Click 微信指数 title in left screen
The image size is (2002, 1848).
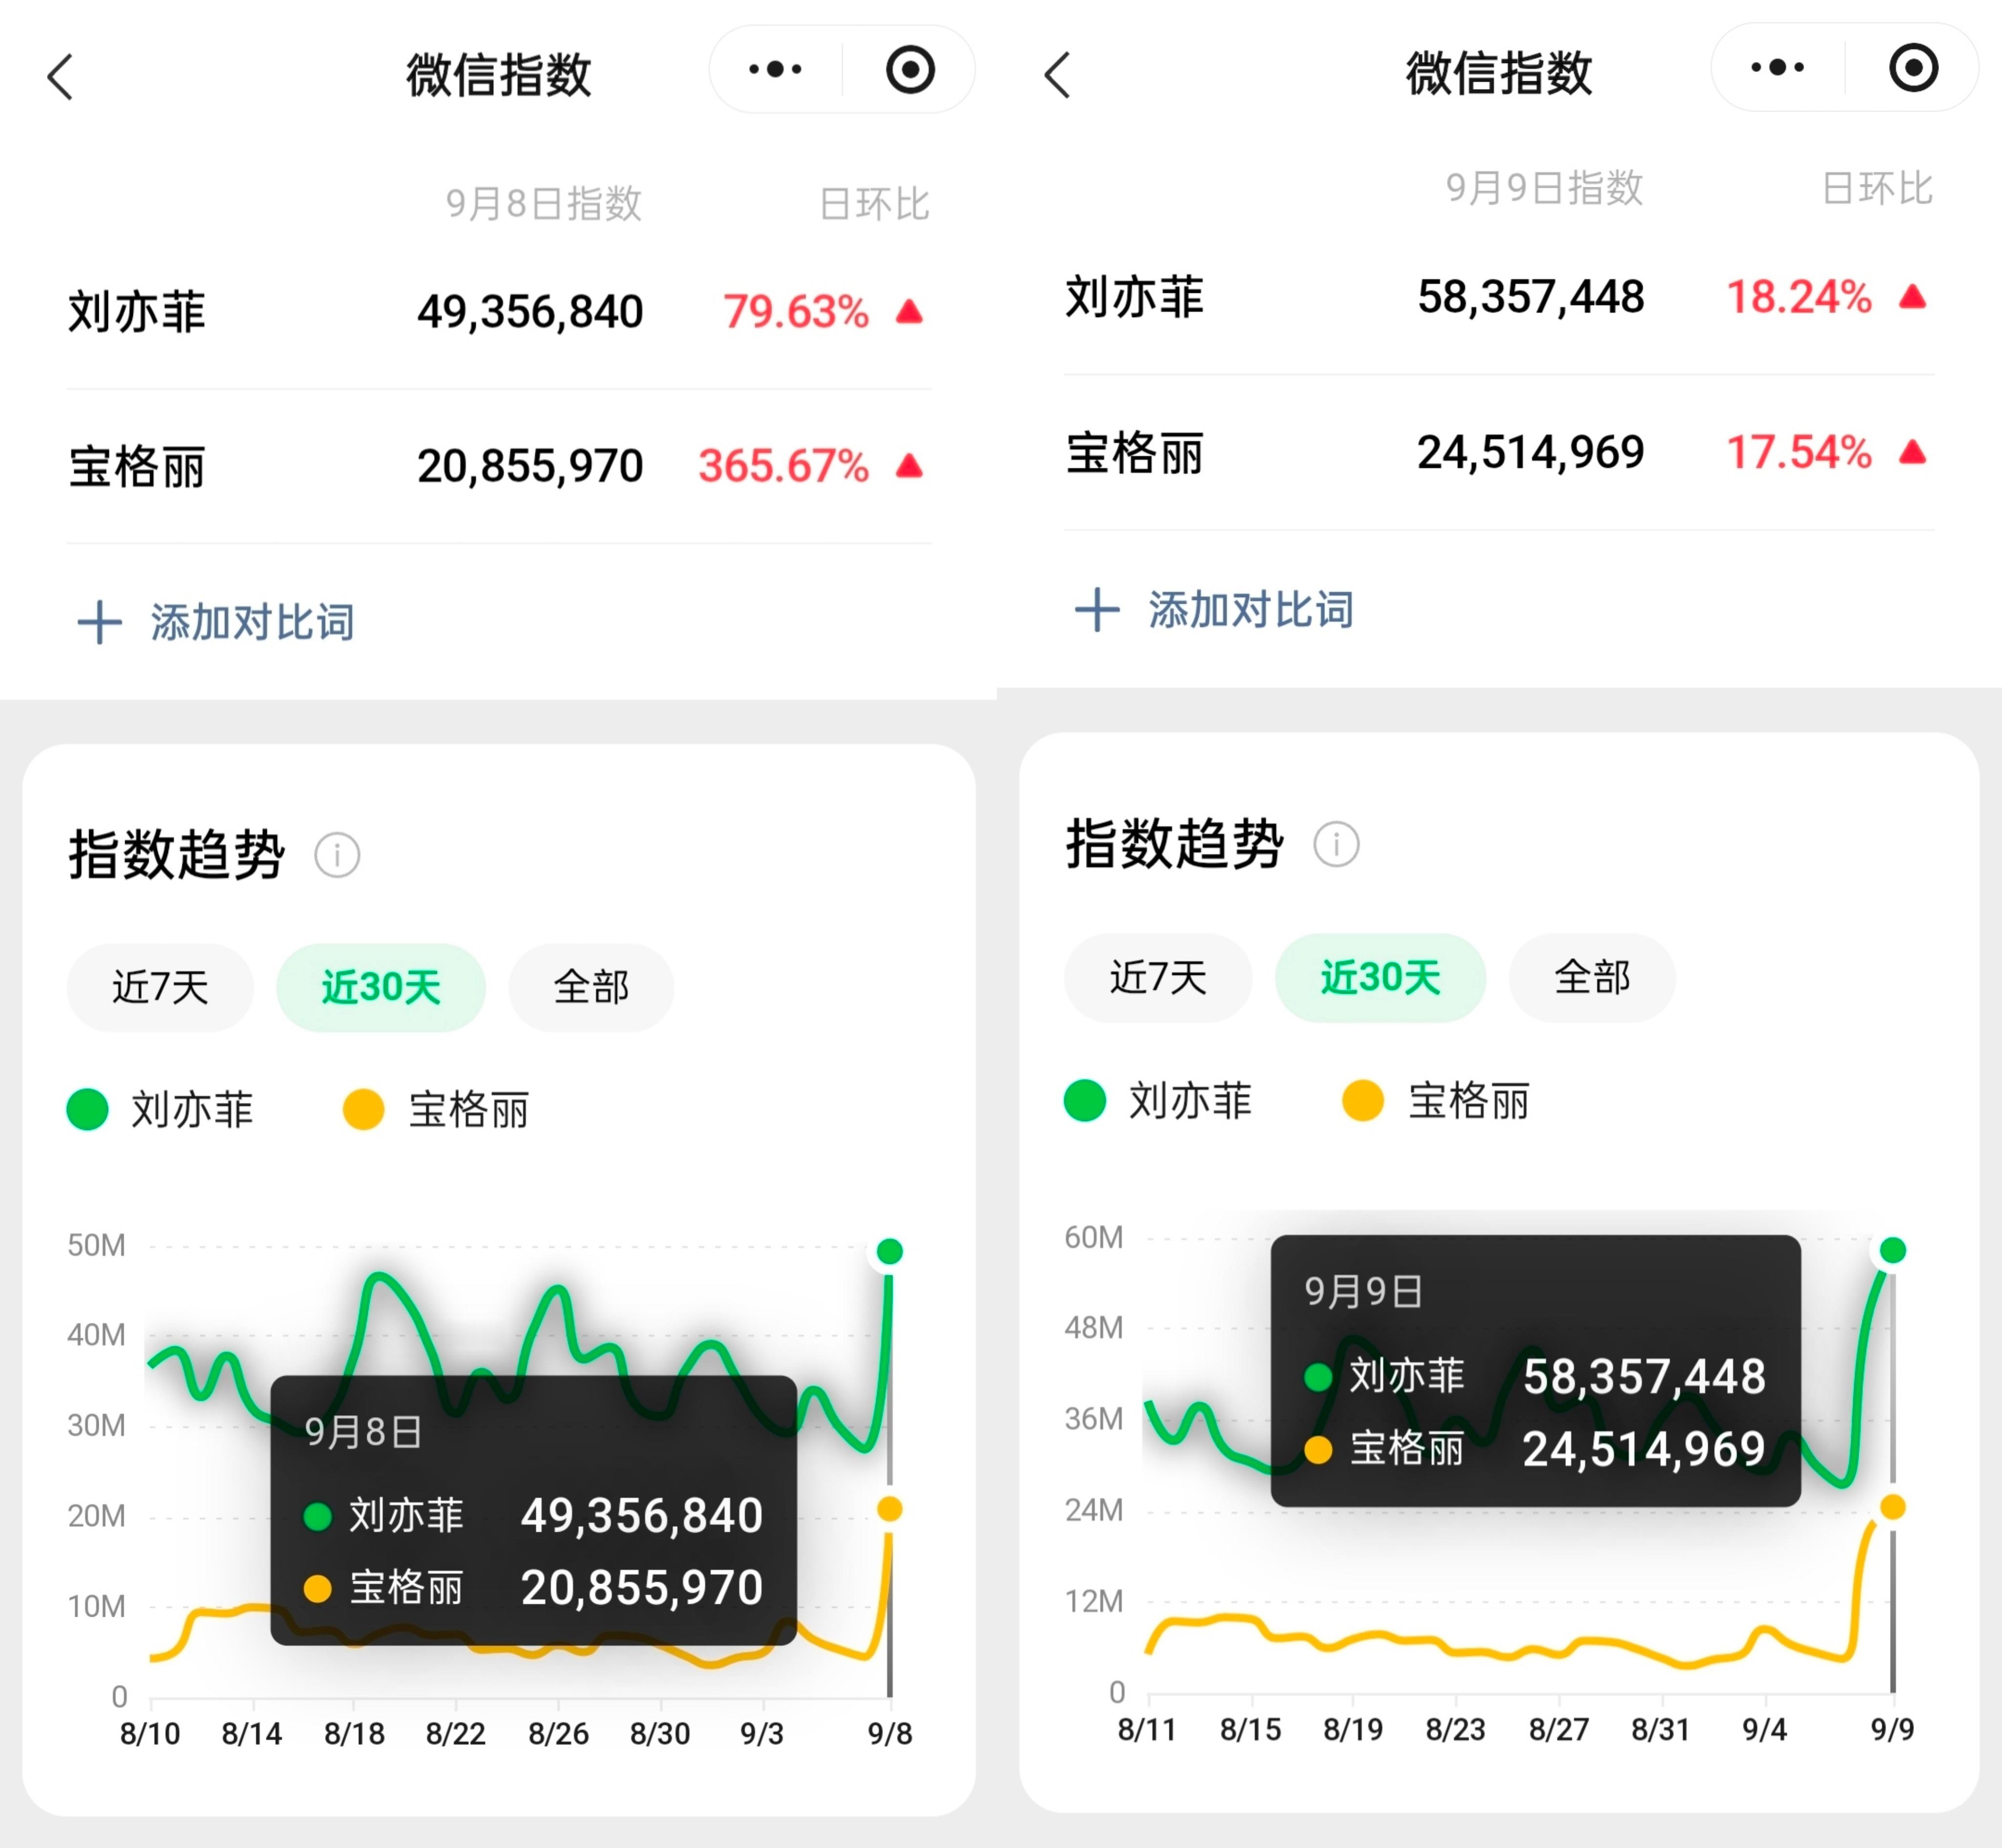pyautogui.click(x=499, y=75)
